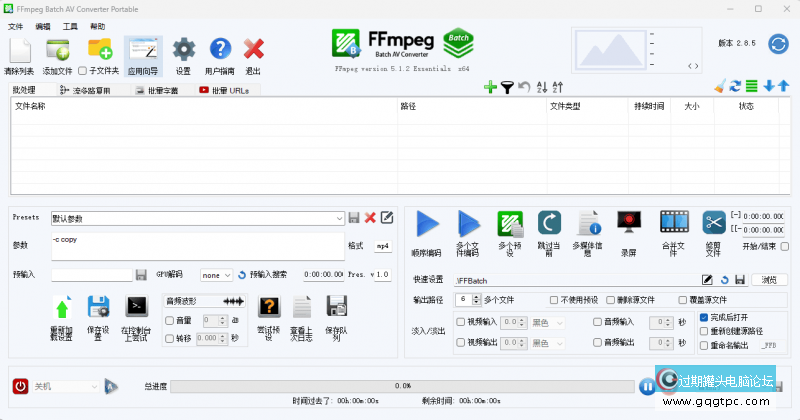800x420 pixels.
Task: Click the 清除列表 toolbar icon
Action: point(18,50)
